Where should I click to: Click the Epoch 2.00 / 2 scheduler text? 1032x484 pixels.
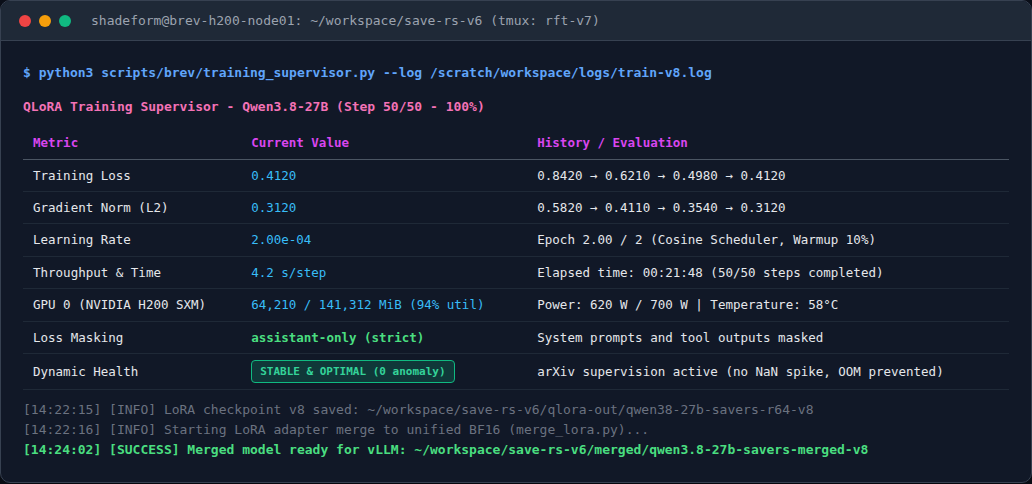706,240
